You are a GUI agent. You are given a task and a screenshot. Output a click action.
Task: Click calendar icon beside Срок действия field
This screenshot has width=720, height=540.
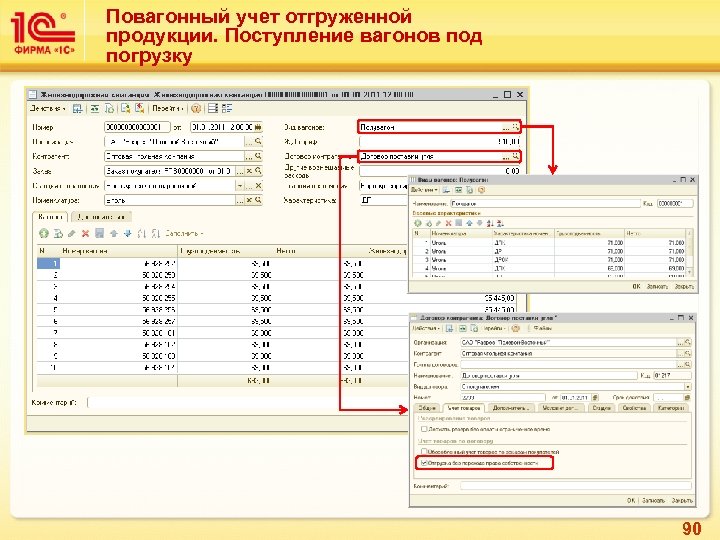click(x=687, y=398)
